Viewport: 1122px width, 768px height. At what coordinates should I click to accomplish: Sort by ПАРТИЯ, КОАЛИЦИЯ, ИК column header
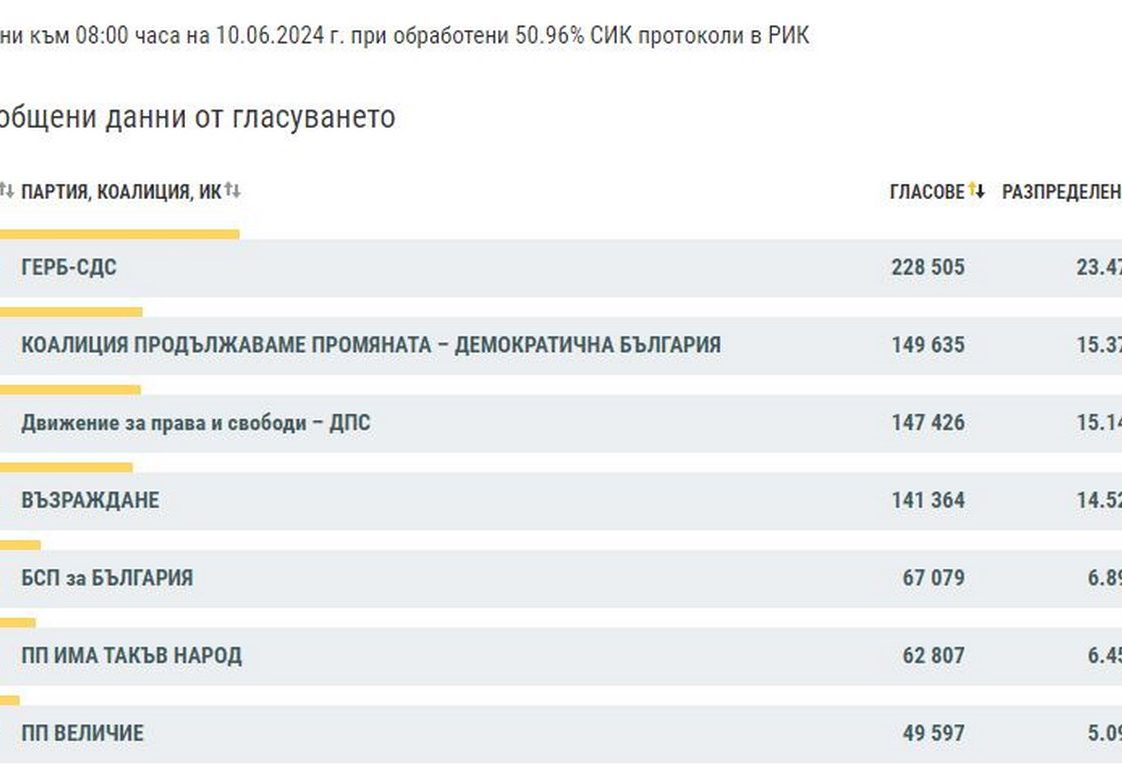pyautogui.click(x=120, y=192)
